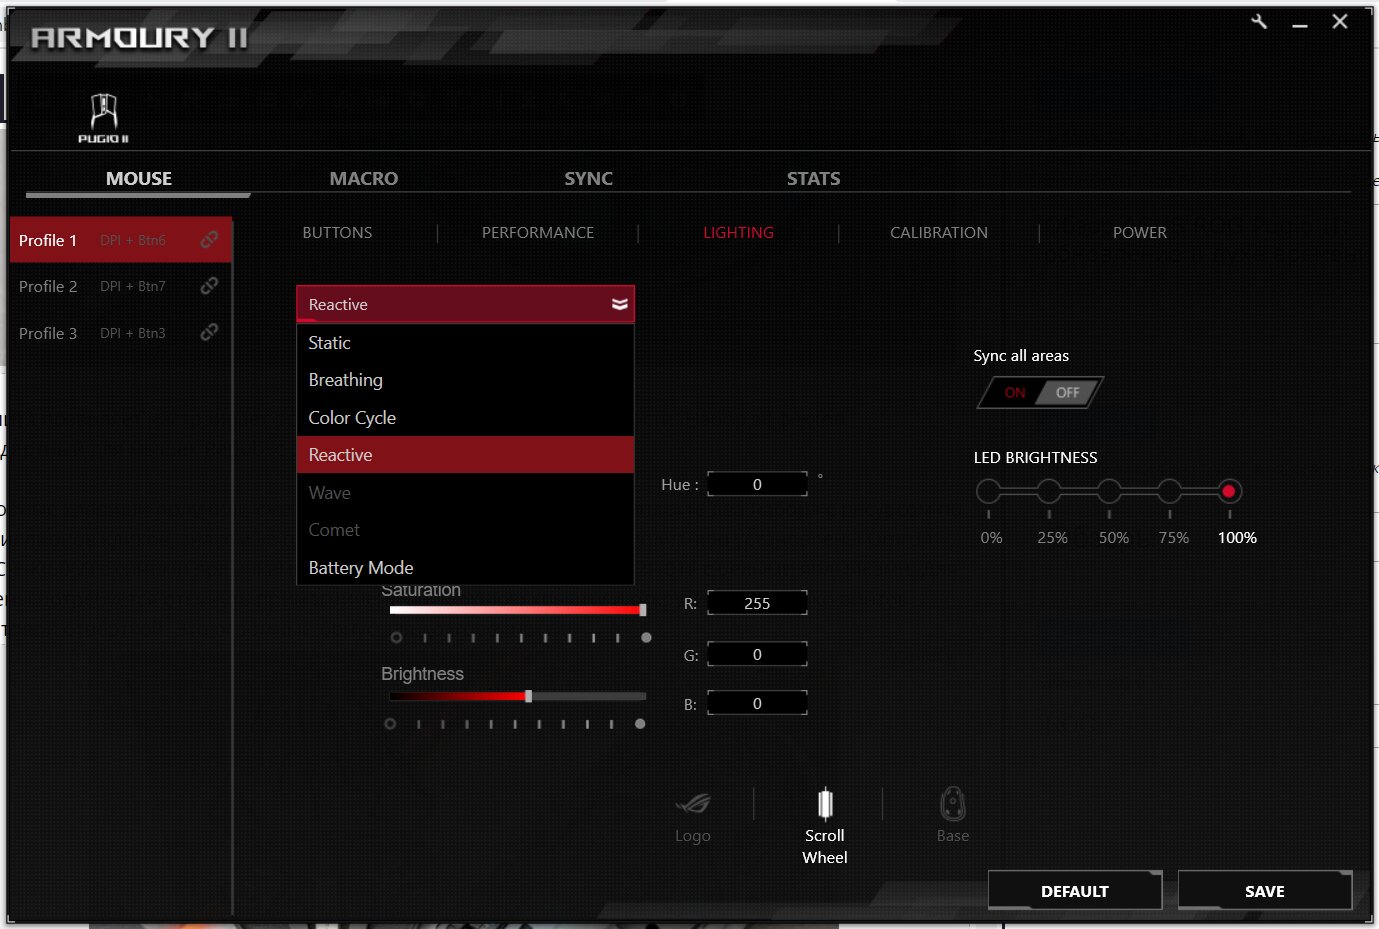Click the Hue value field
Viewport: 1379px width, 929px height.
tap(757, 484)
